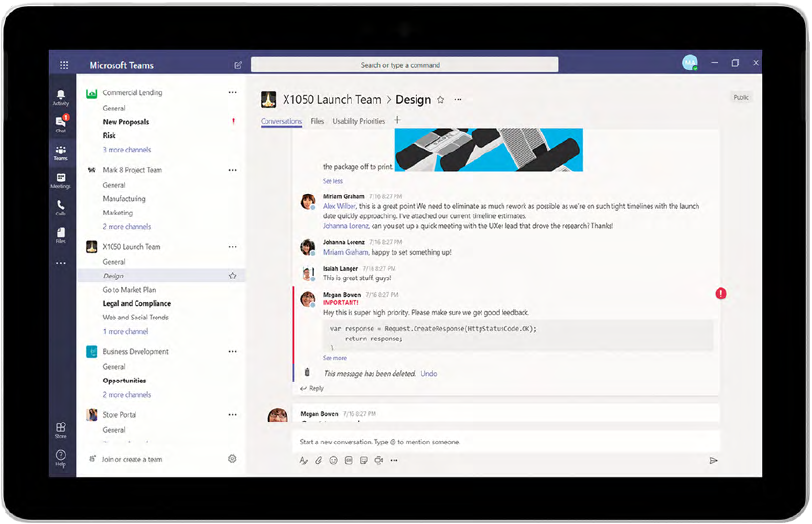This screenshot has height=524, width=812.
Task: Open Marketing channel under Mark 8
Action: [x=118, y=212]
